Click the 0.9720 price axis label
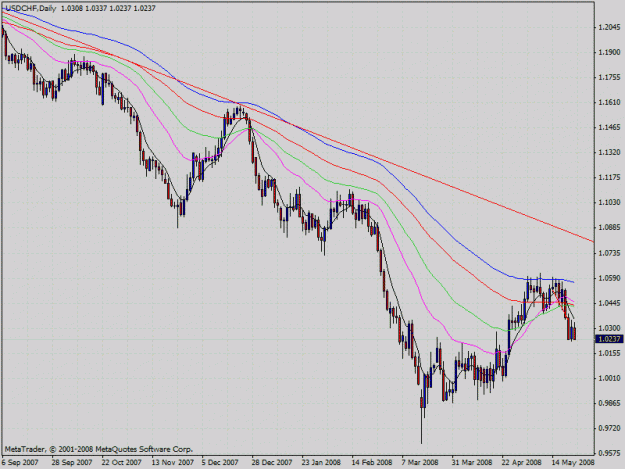Screen dimensions: 625x469 [x=609, y=428]
